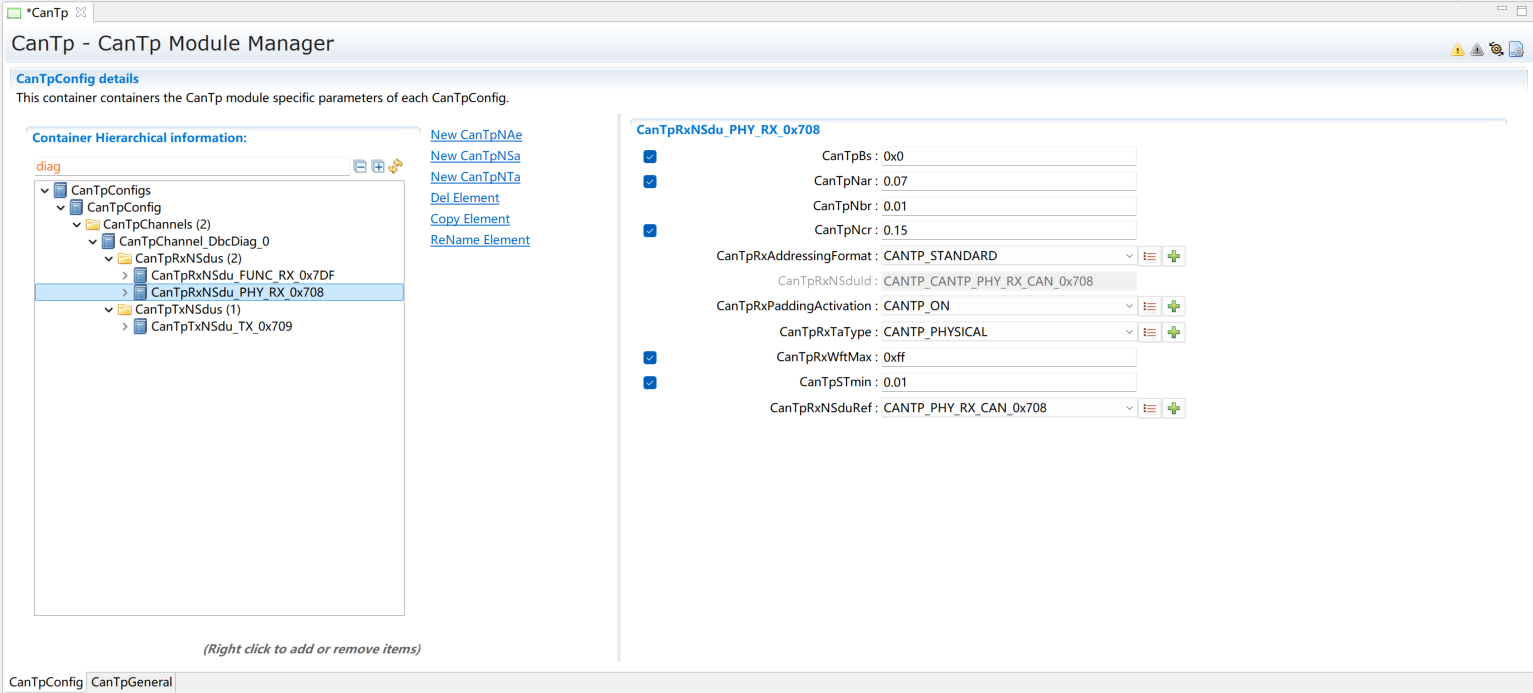Image resolution: width=1533 pixels, height=693 pixels.
Task: Click the yellow warning icon in the header
Action: click(1457, 49)
